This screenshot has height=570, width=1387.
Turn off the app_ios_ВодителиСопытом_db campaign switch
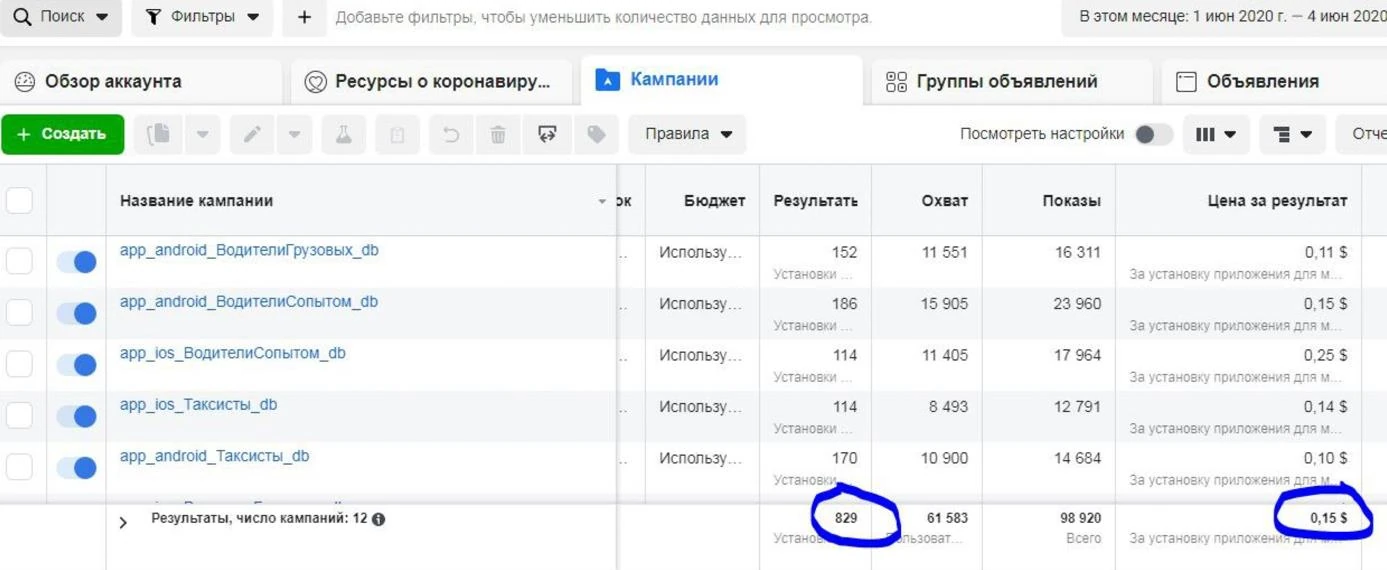click(x=76, y=365)
